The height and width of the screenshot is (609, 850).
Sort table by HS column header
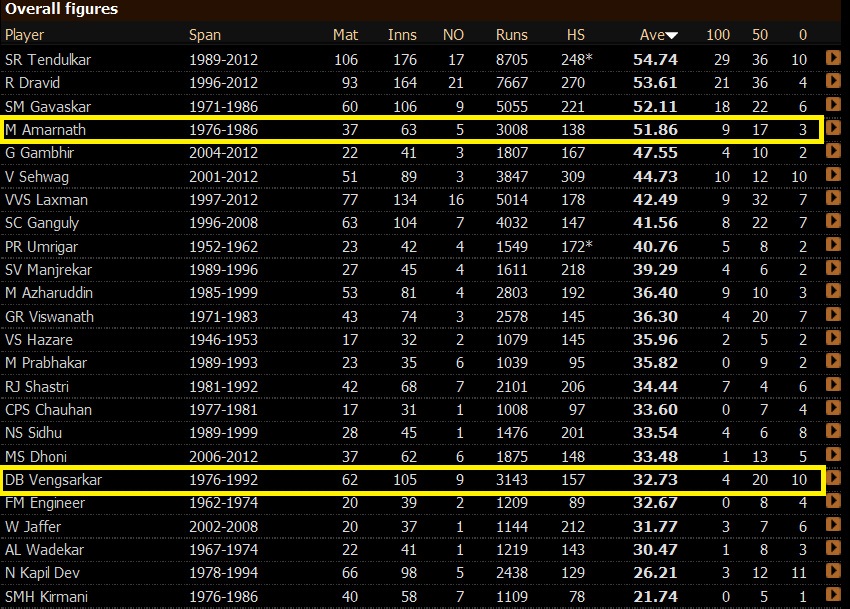[x=576, y=35]
